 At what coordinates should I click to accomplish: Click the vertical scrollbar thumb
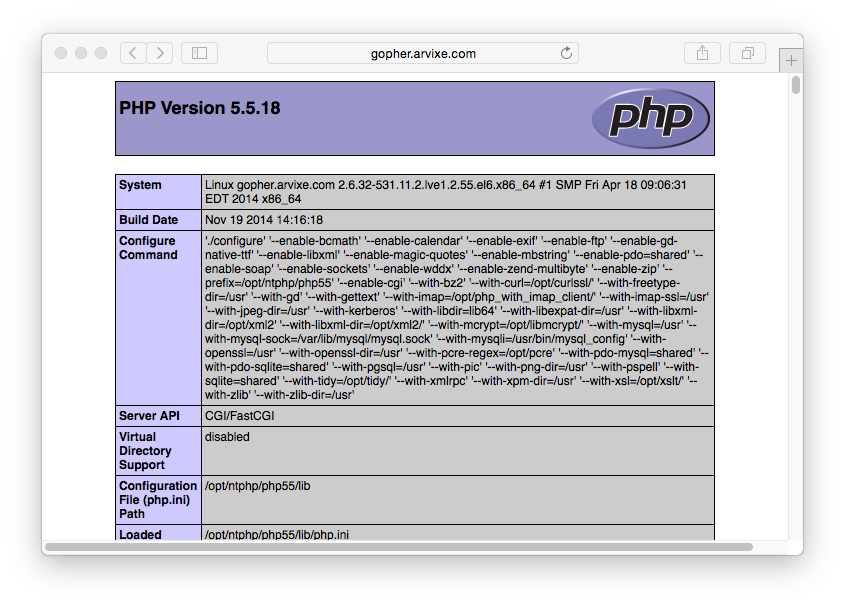pyautogui.click(x=795, y=85)
